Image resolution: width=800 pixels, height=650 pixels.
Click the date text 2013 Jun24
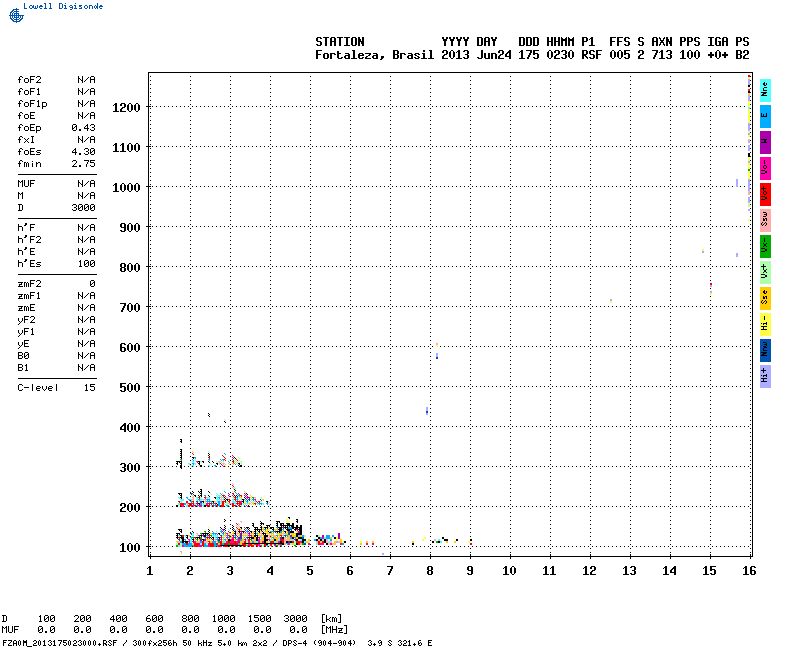point(476,55)
